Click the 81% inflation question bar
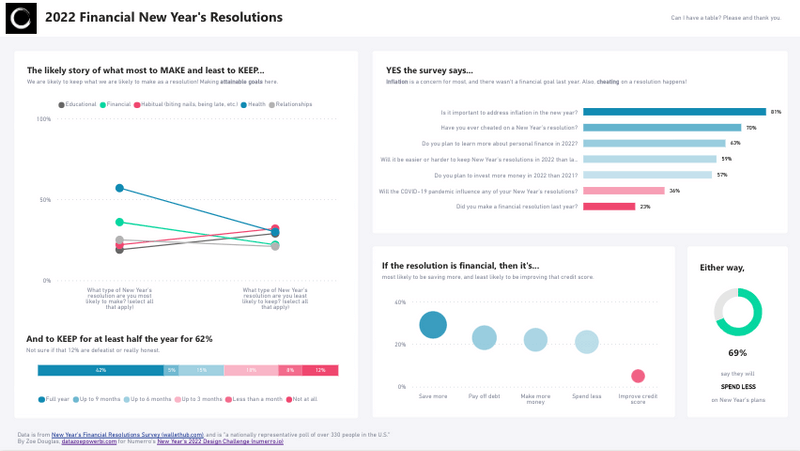 point(674,112)
